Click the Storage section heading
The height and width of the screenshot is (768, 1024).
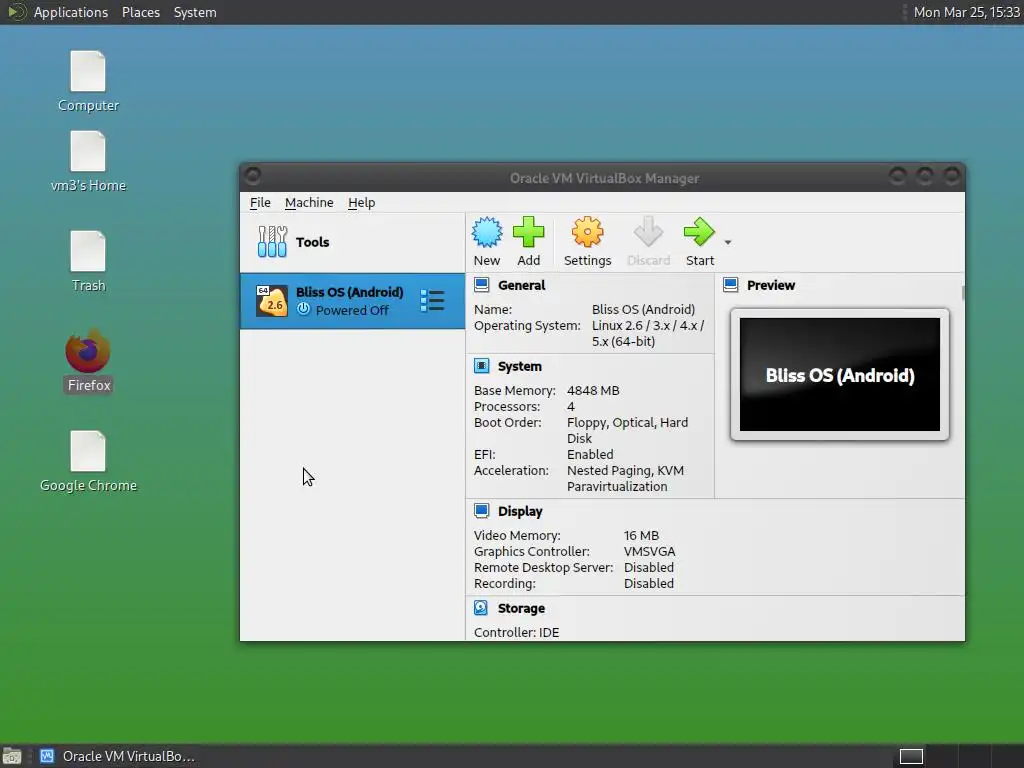tap(520, 609)
